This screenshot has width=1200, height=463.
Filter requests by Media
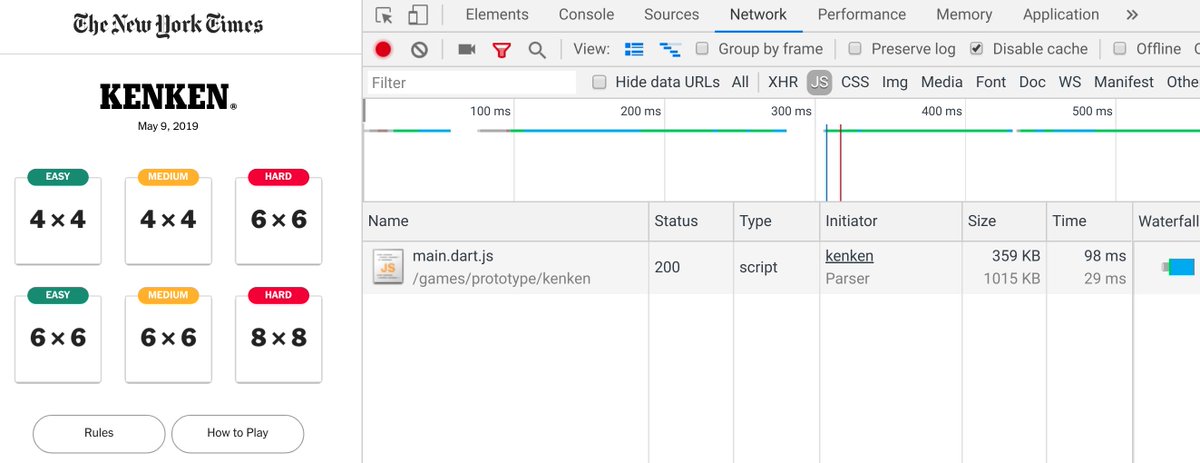tap(942, 82)
